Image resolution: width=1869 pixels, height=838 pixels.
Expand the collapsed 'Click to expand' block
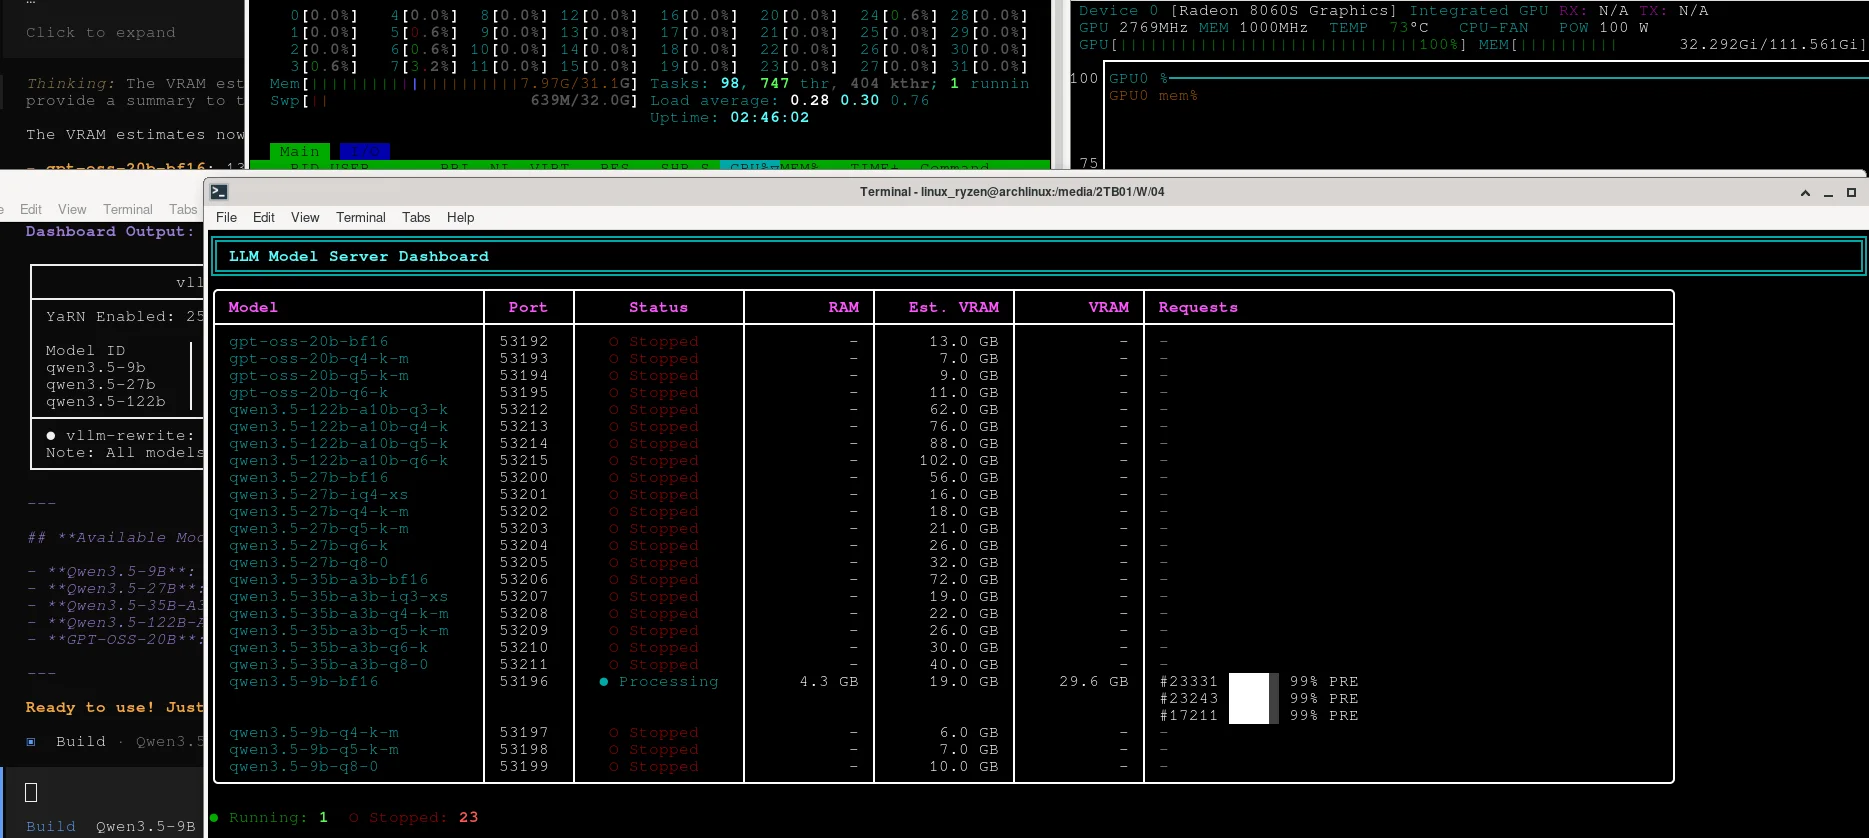tap(100, 33)
